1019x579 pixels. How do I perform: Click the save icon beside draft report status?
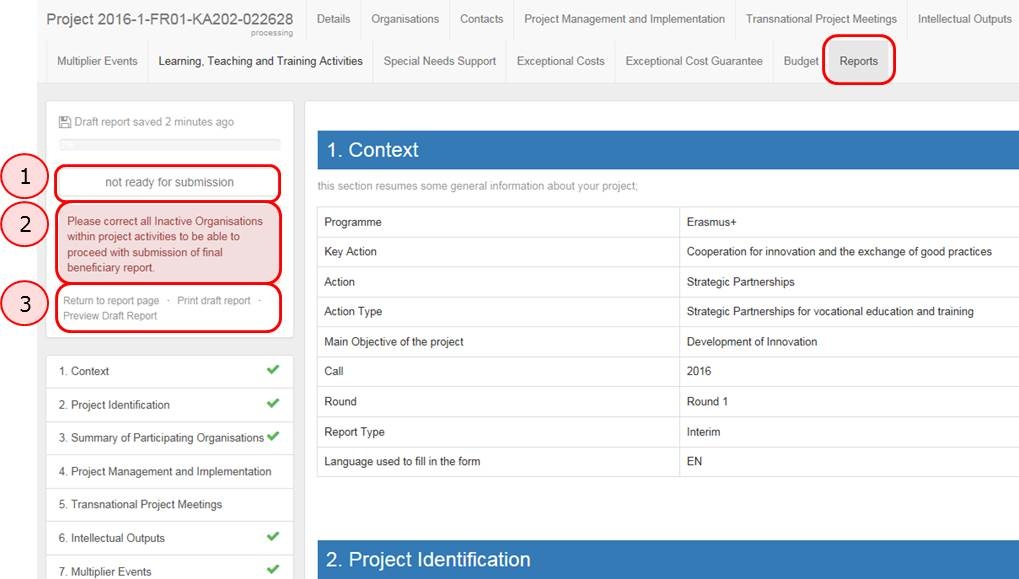click(x=65, y=122)
